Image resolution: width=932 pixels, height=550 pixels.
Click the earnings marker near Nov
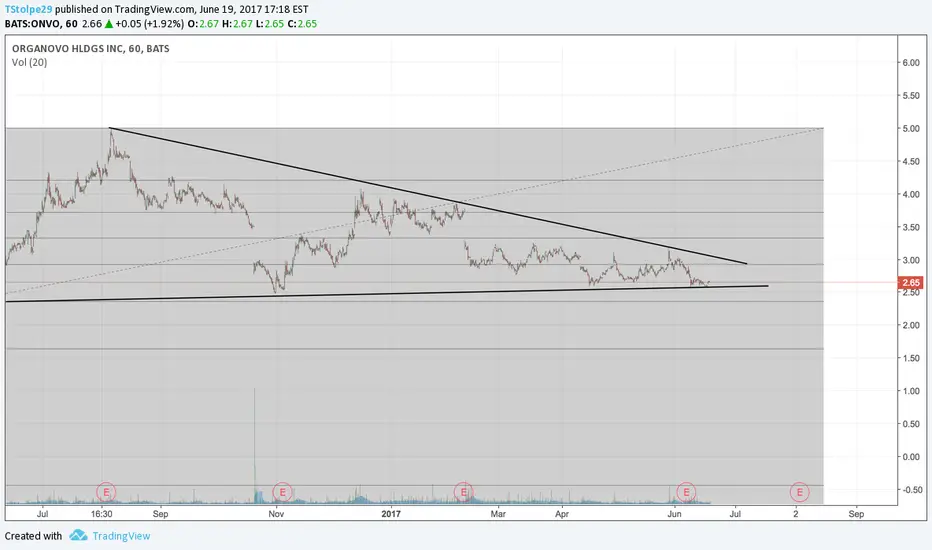tap(282, 492)
